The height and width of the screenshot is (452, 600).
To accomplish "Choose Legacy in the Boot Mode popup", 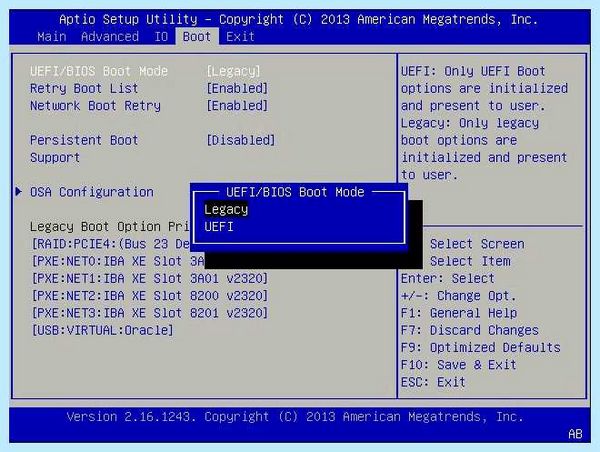I will tap(226, 210).
